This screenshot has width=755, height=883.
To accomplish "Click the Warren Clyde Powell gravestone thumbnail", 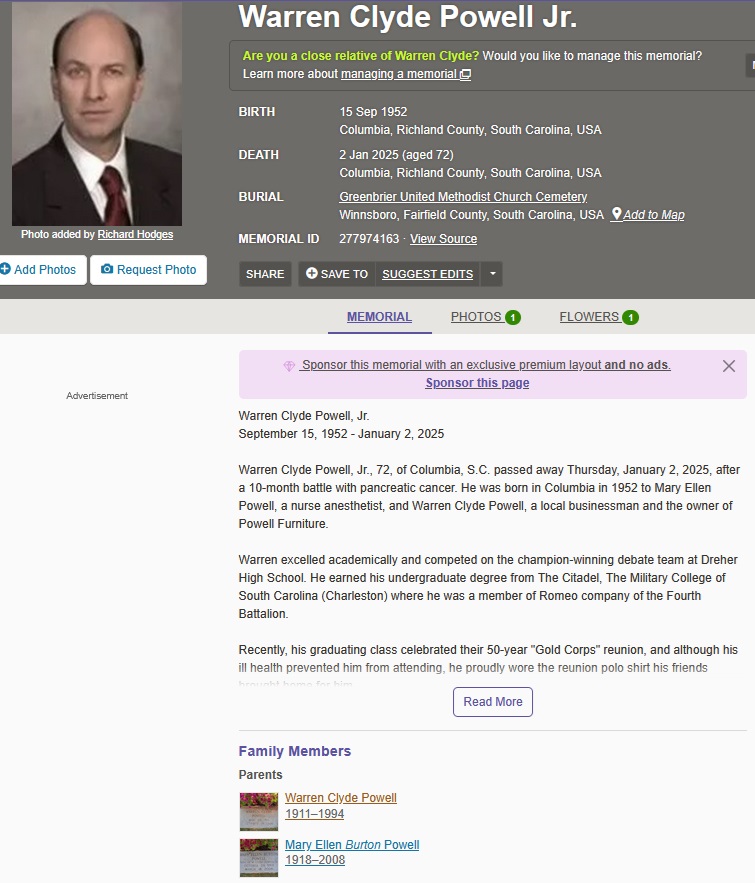I will point(259,811).
